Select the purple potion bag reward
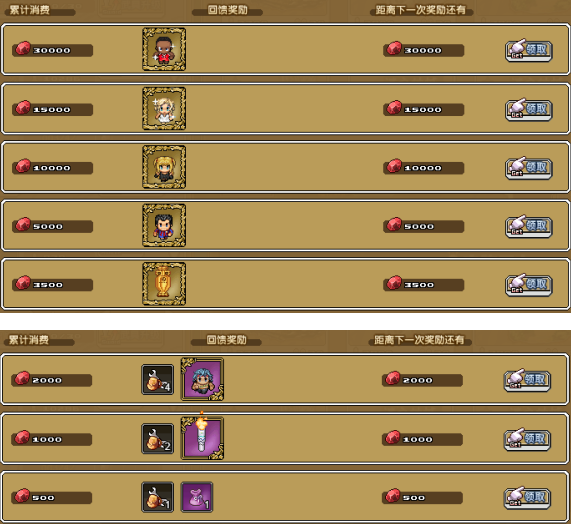Image resolution: width=571 pixels, height=524 pixels. tap(197, 497)
